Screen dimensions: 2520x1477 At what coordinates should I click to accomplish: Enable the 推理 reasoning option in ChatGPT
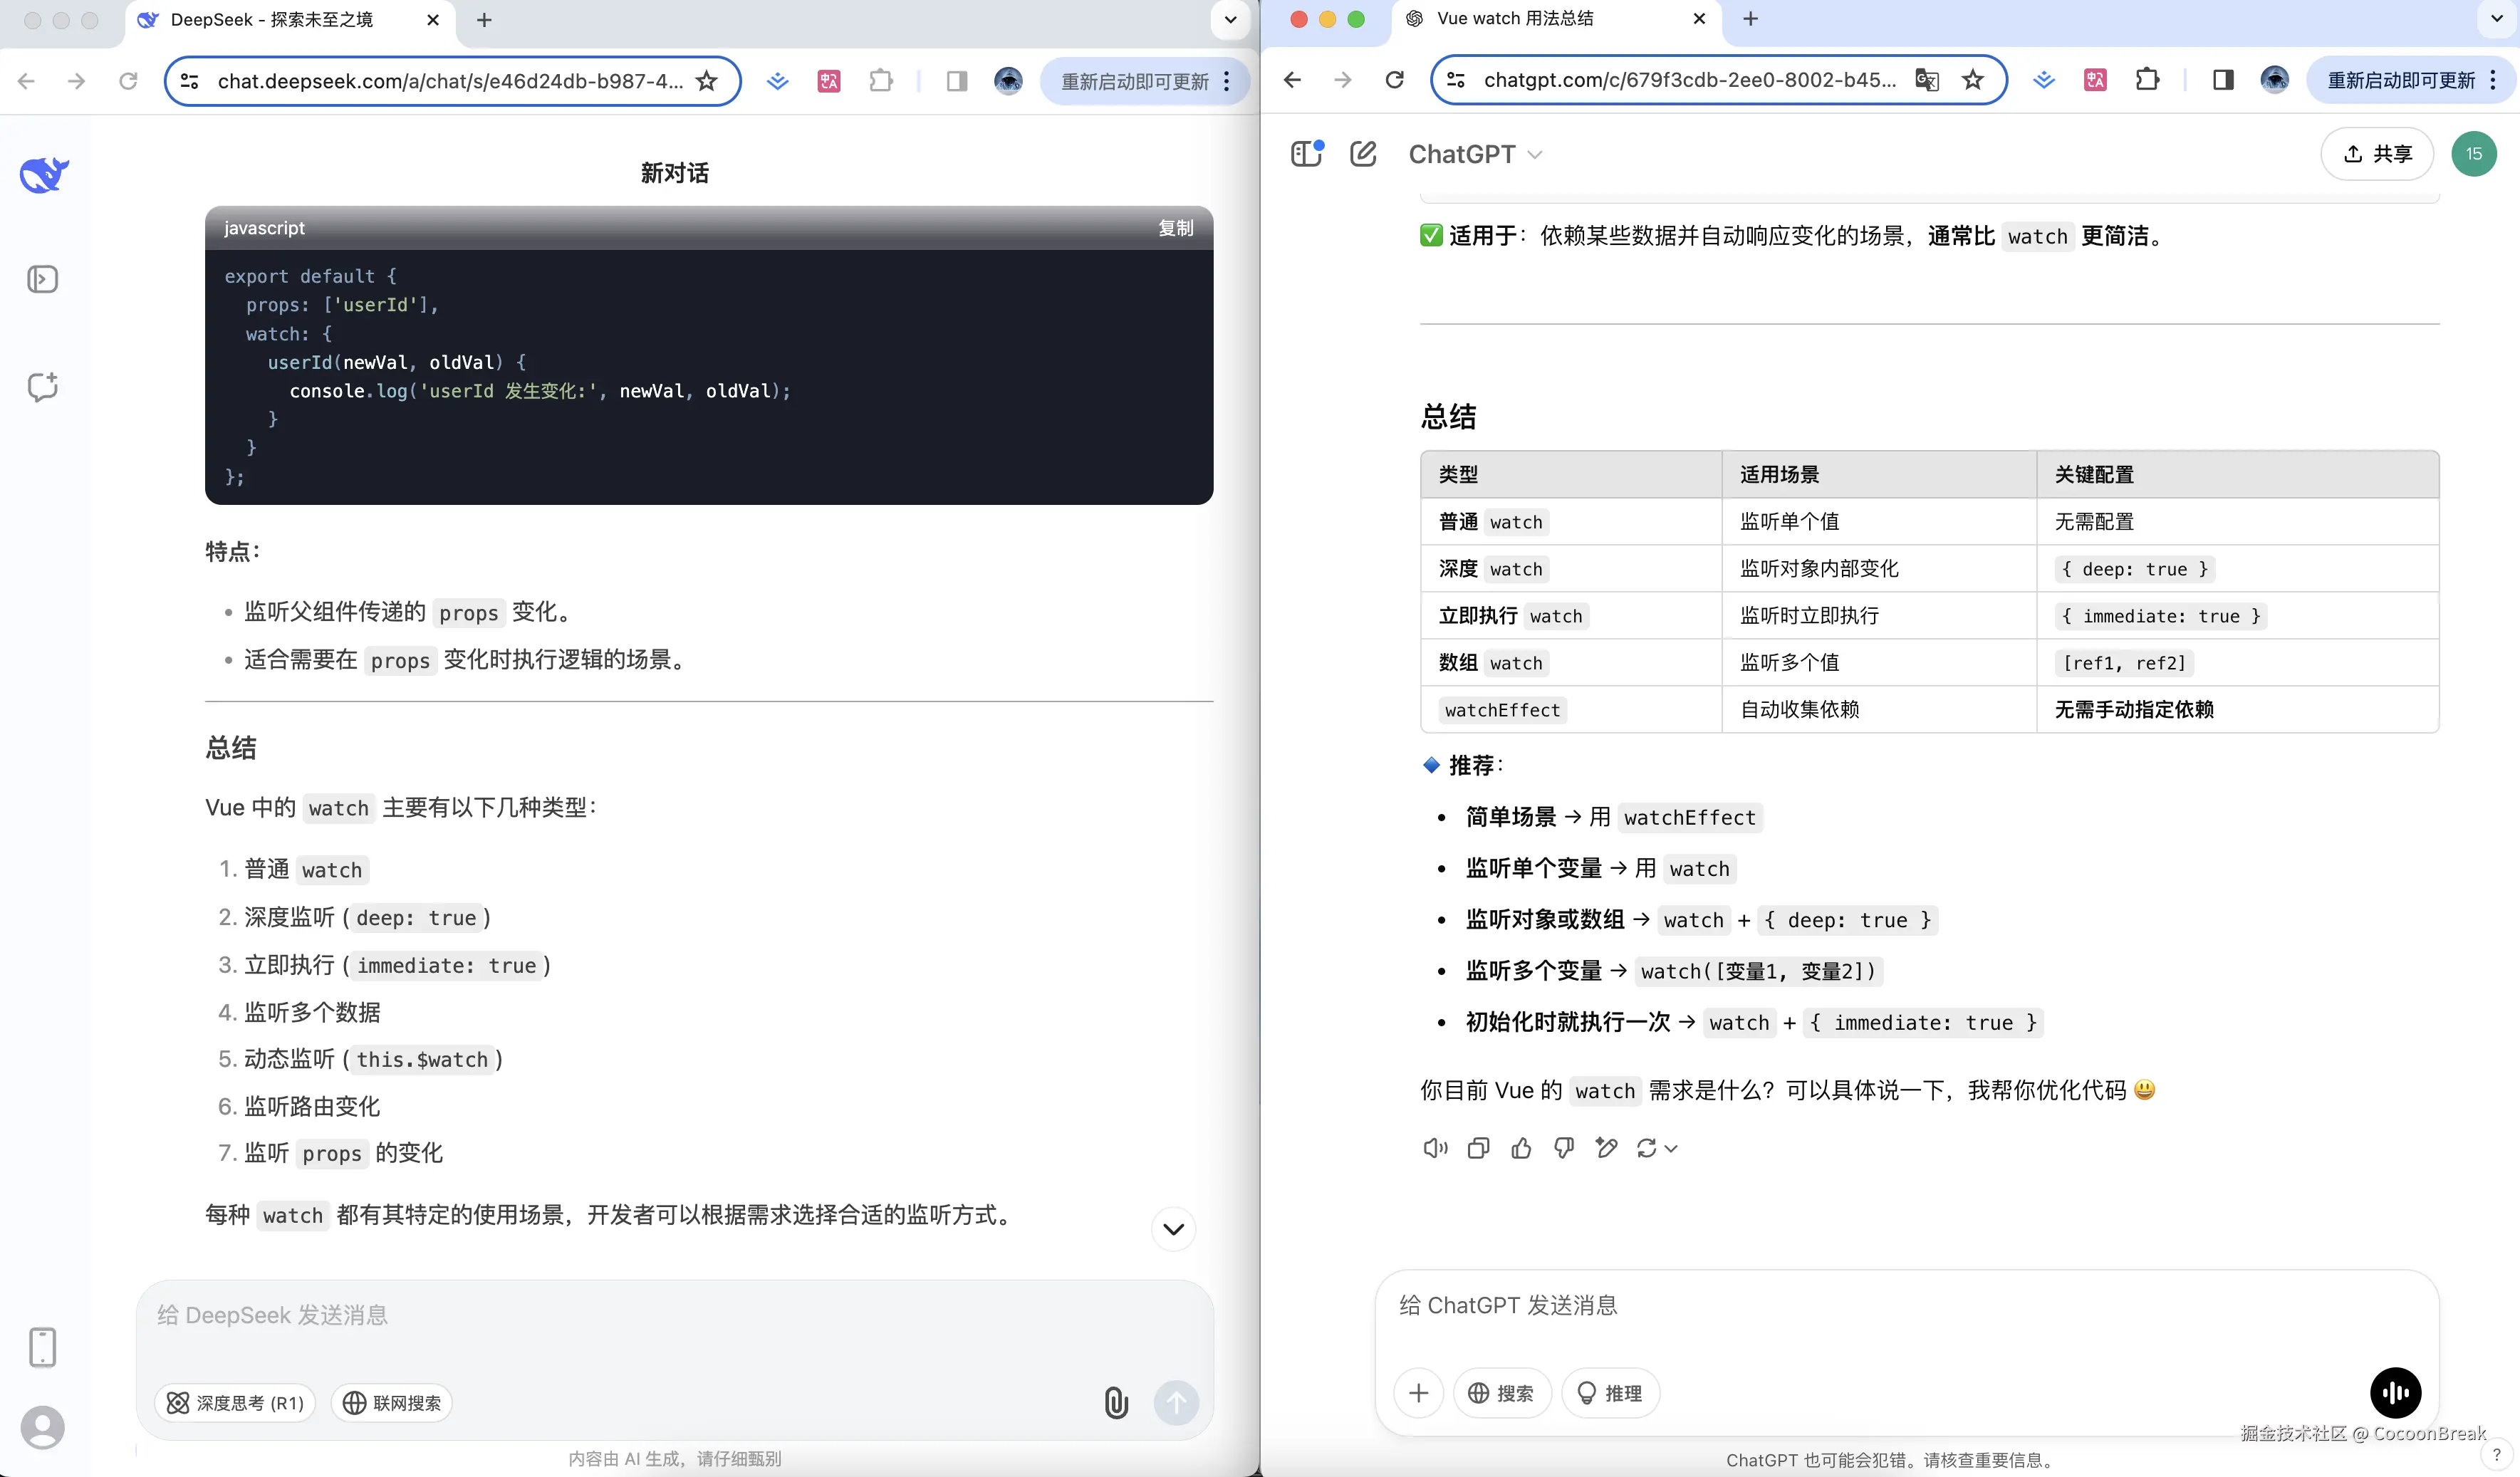point(1610,1392)
